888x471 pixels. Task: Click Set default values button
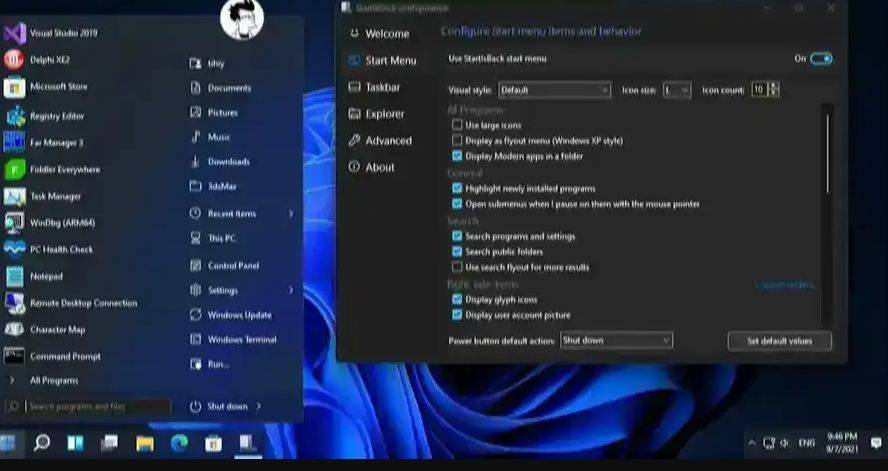point(780,341)
